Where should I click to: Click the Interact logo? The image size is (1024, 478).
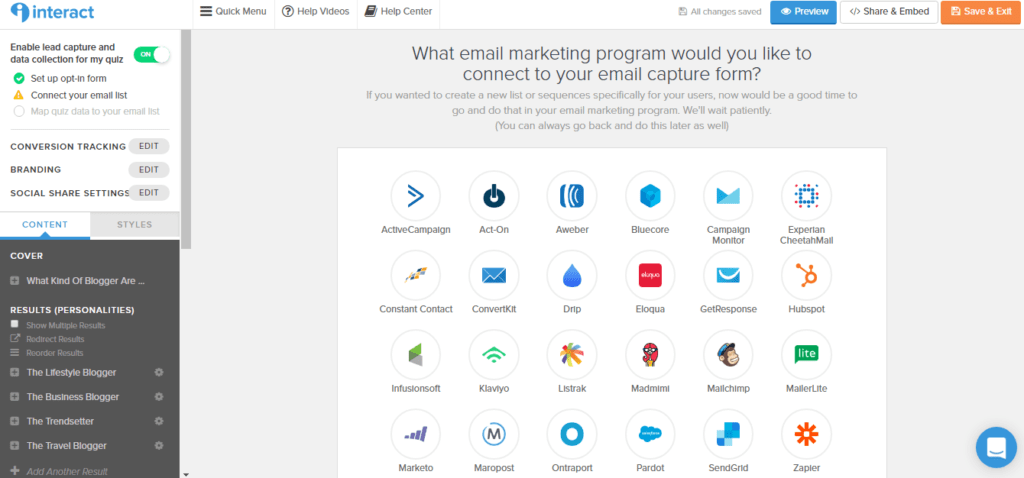[x=52, y=12]
